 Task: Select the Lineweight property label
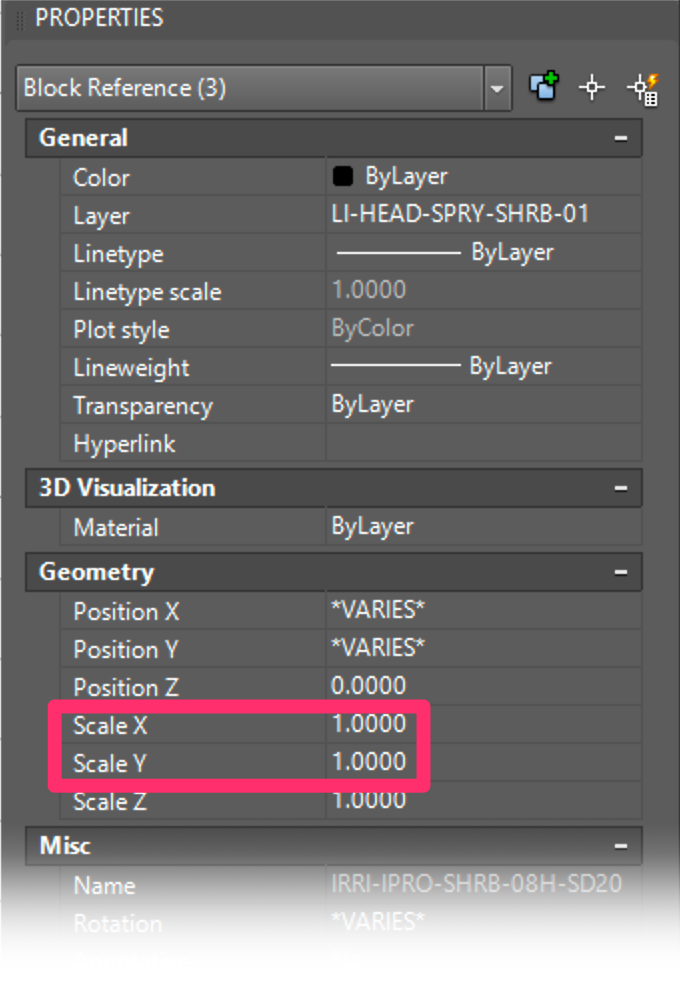[x=131, y=368]
